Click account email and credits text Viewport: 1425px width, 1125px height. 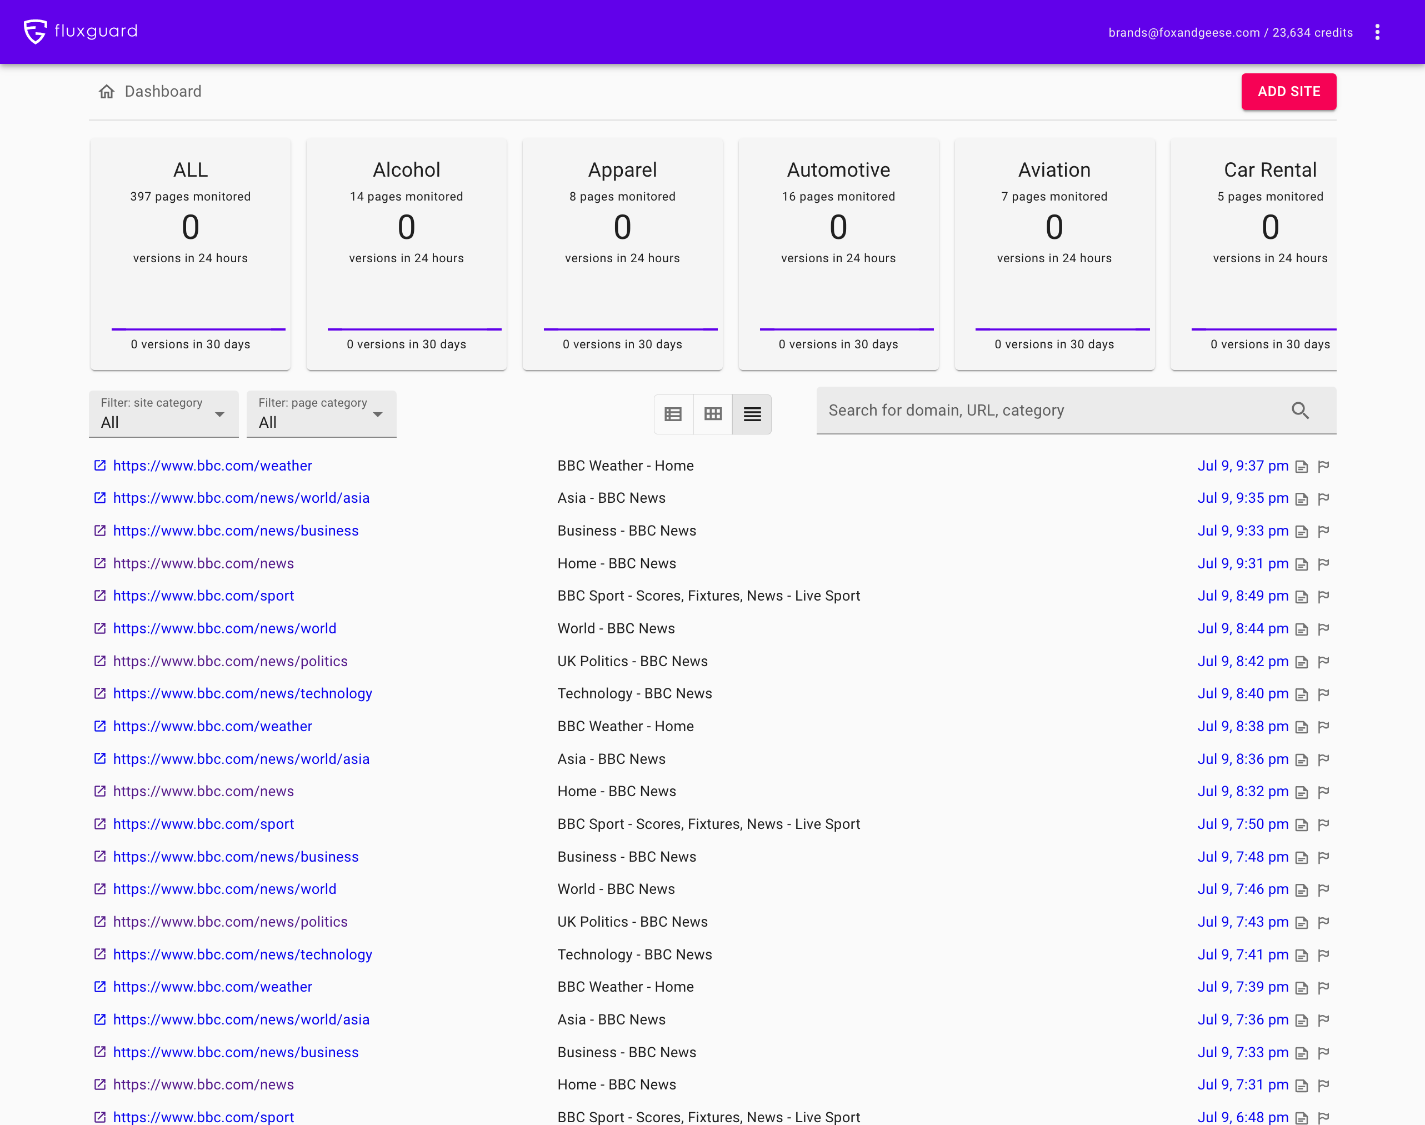pos(1230,33)
